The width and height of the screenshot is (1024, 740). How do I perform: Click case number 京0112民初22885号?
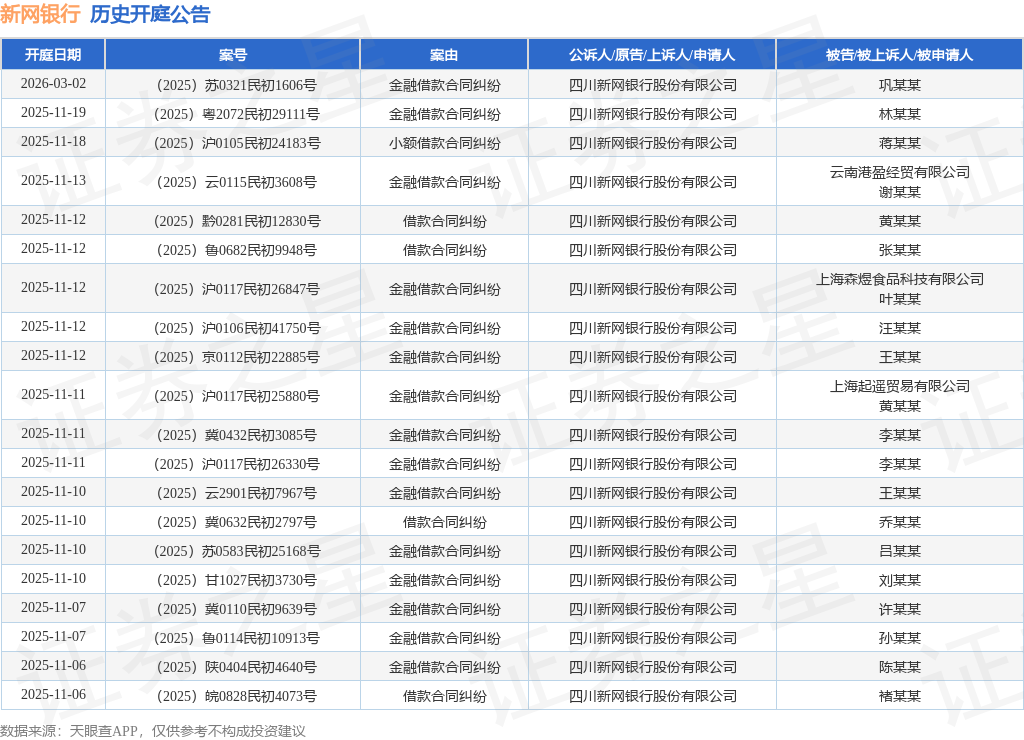236,357
